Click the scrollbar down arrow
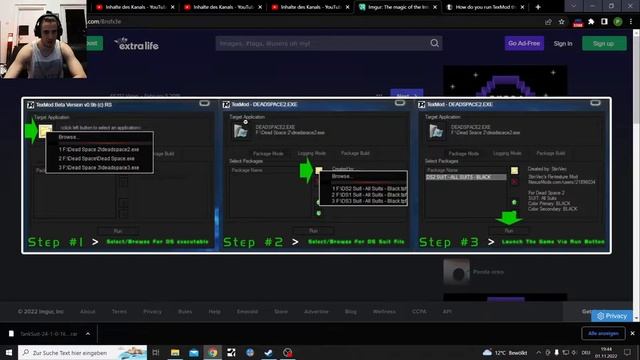This screenshot has height=360, width=640. coord(636,318)
